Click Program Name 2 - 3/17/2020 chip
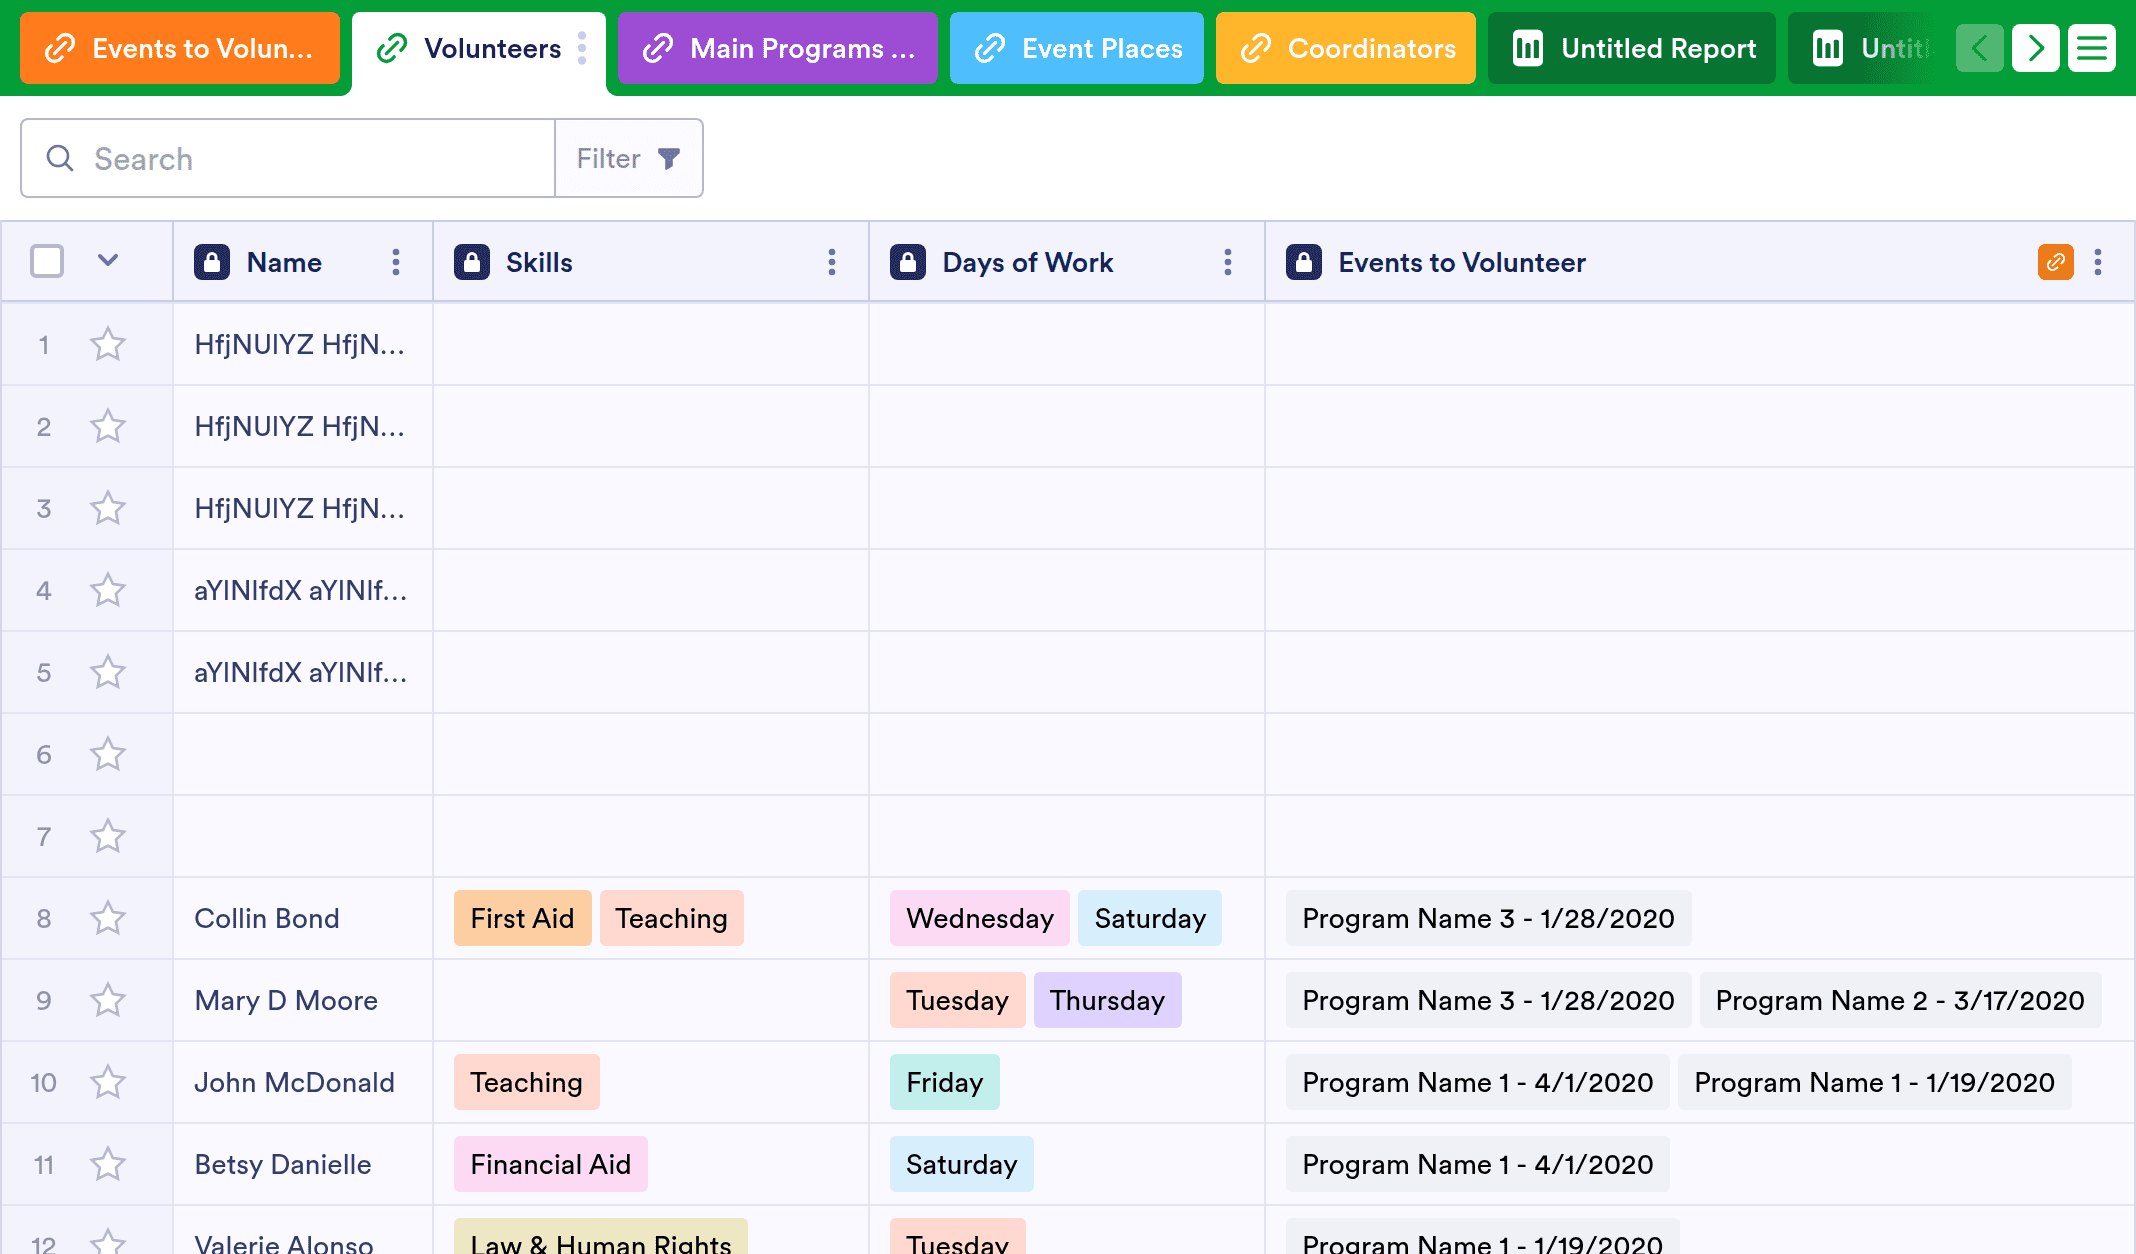Viewport: 2136px width, 1254px height. pos(1900,1000)
